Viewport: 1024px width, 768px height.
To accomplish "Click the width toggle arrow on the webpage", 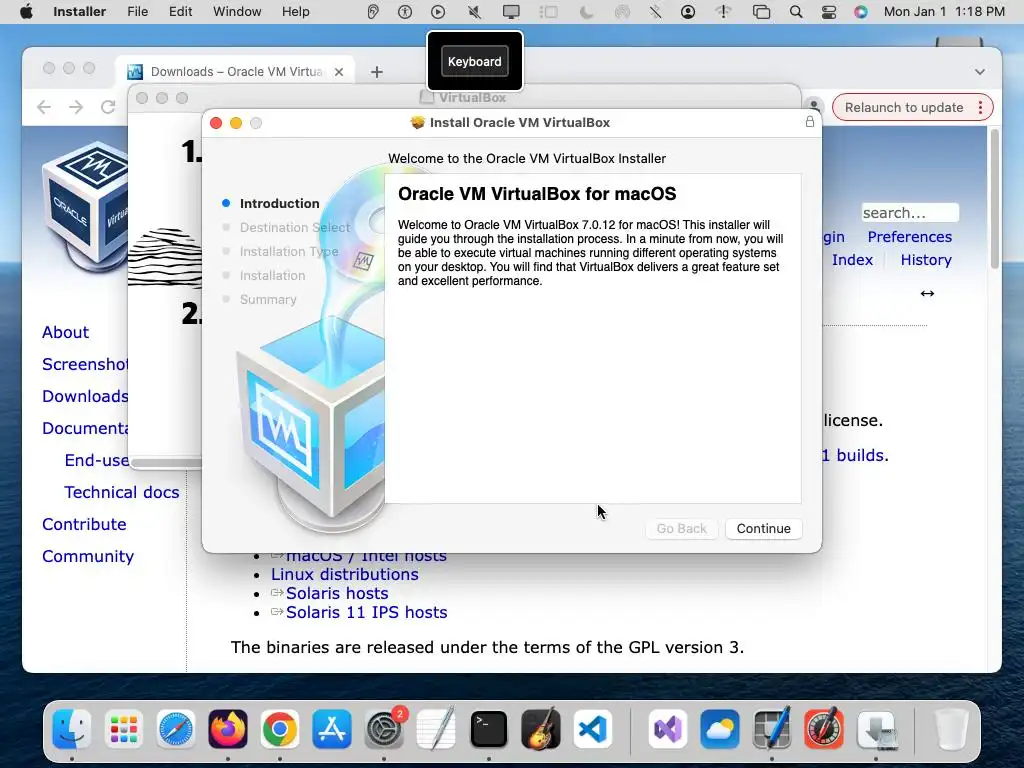I will point(927,293).
